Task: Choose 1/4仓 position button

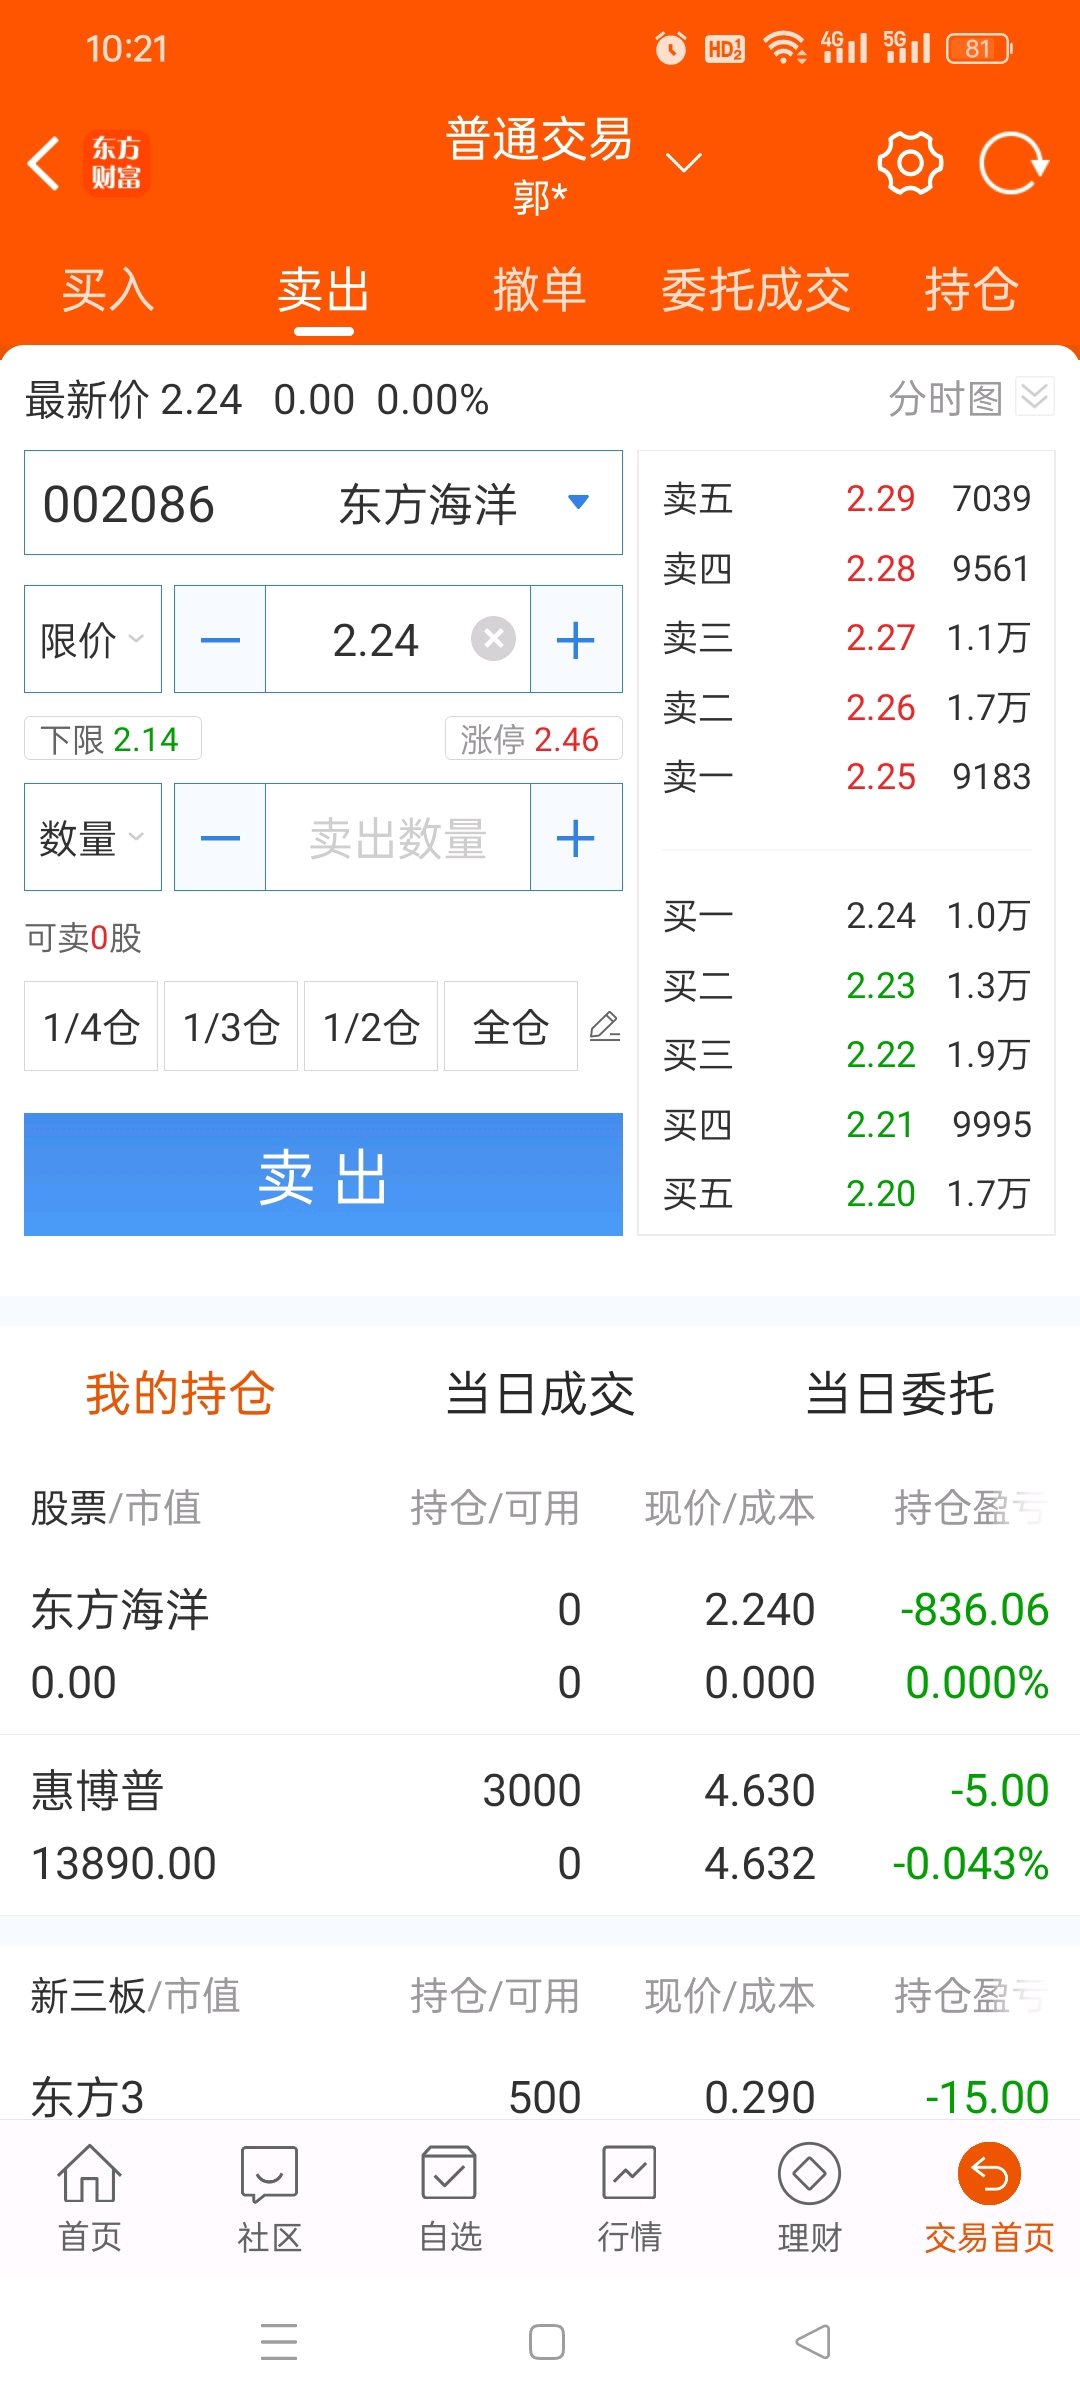Action: click(x=91, y=1026)
